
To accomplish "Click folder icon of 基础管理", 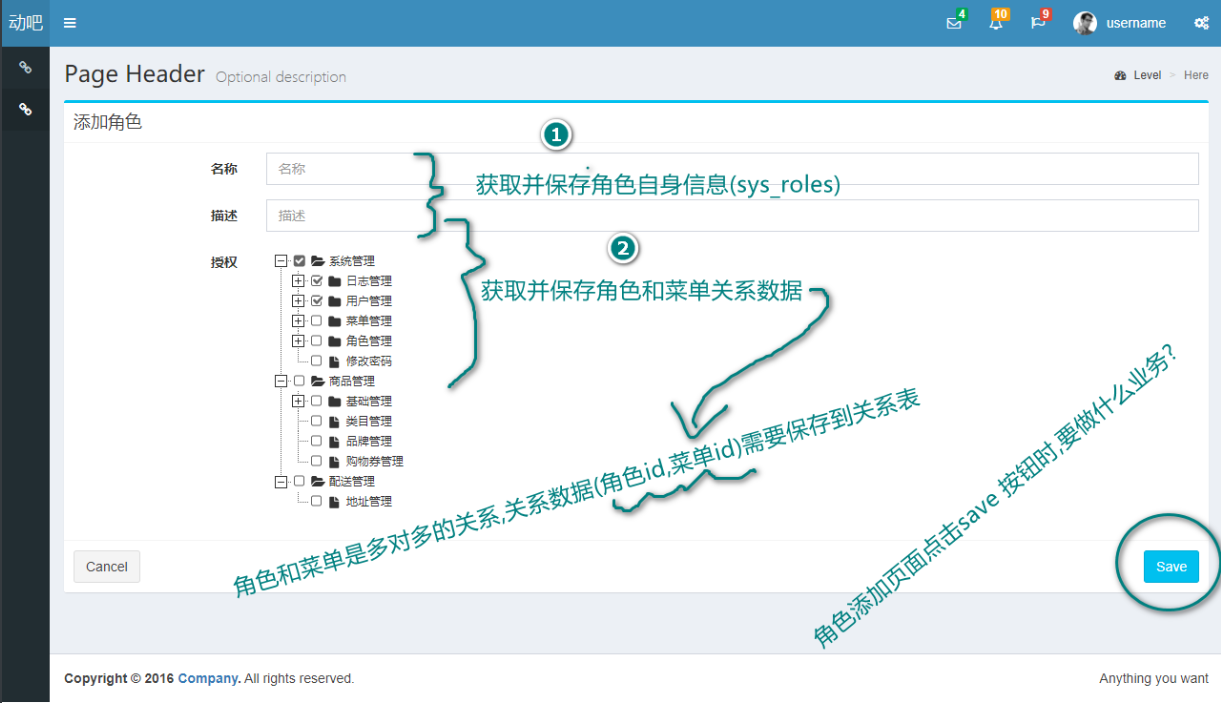I will click(x=335, y=401).
